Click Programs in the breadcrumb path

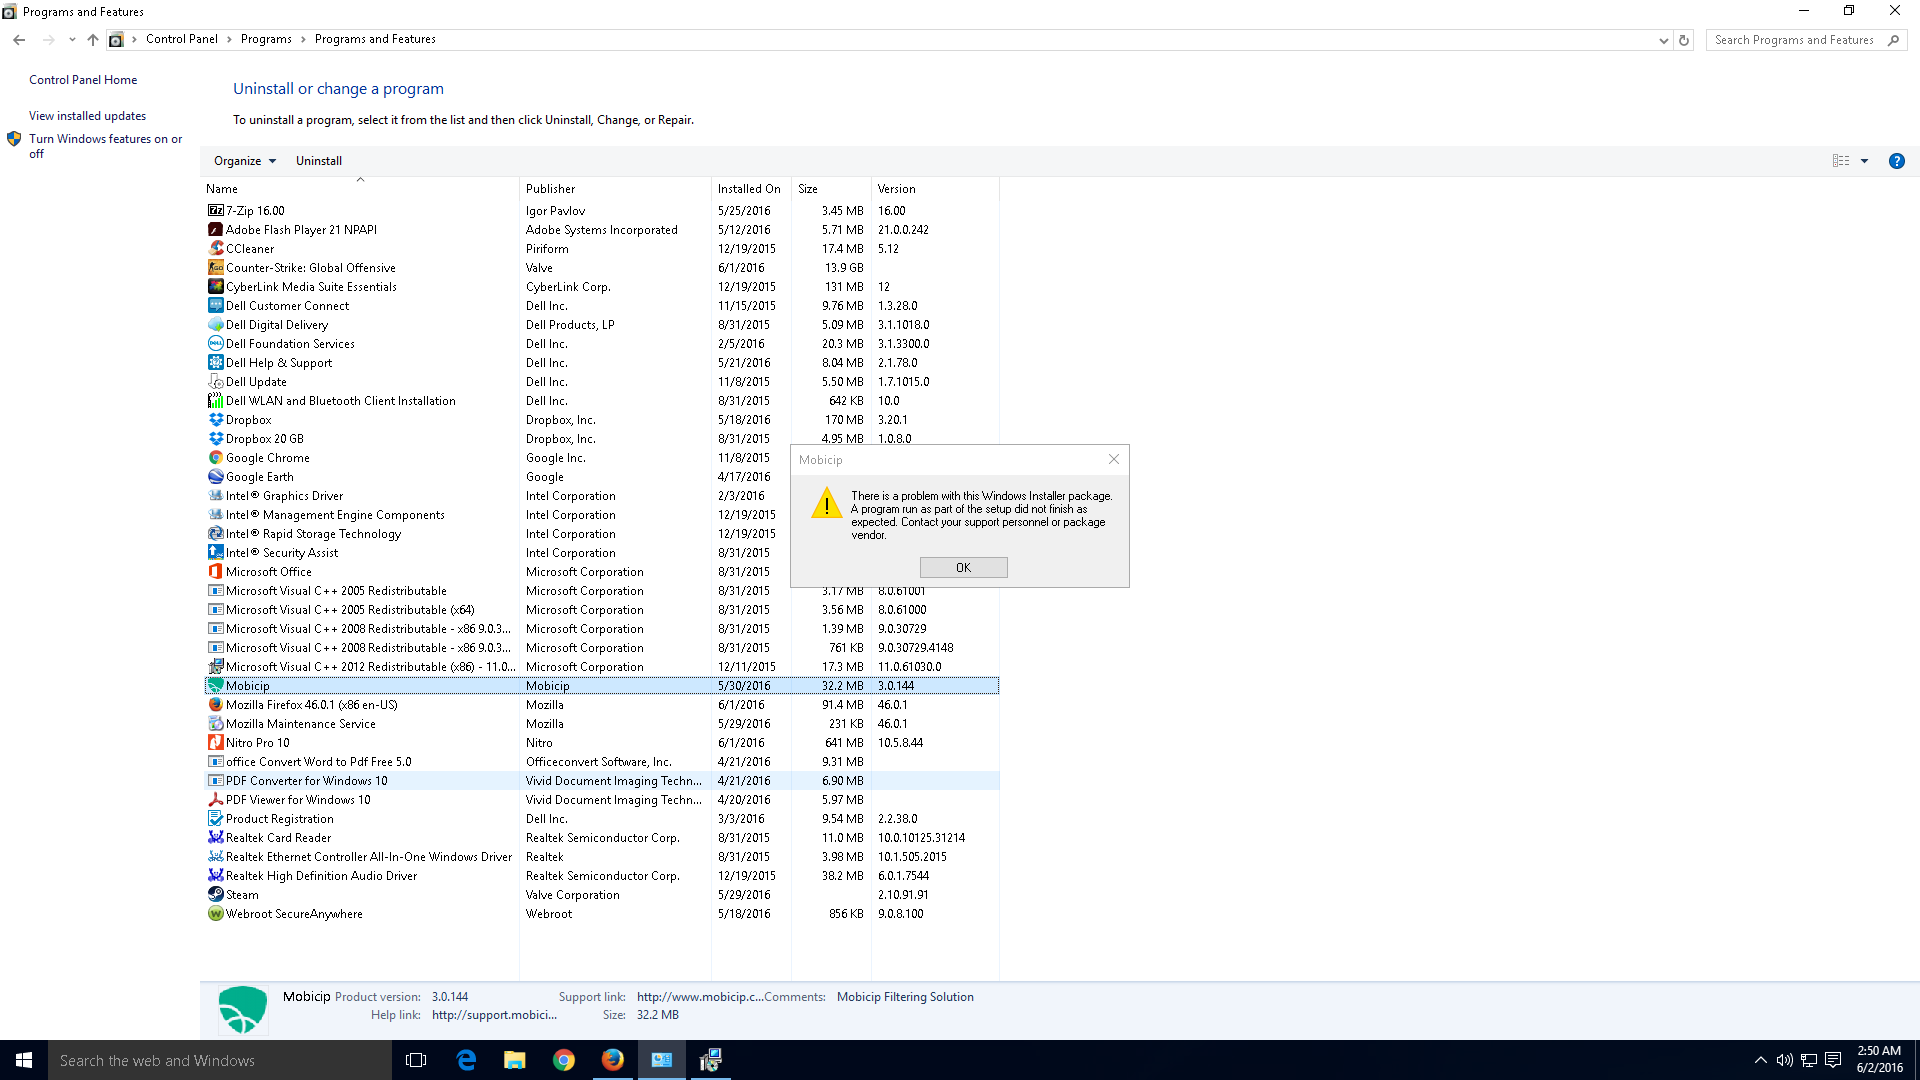[x=266, y=39]
